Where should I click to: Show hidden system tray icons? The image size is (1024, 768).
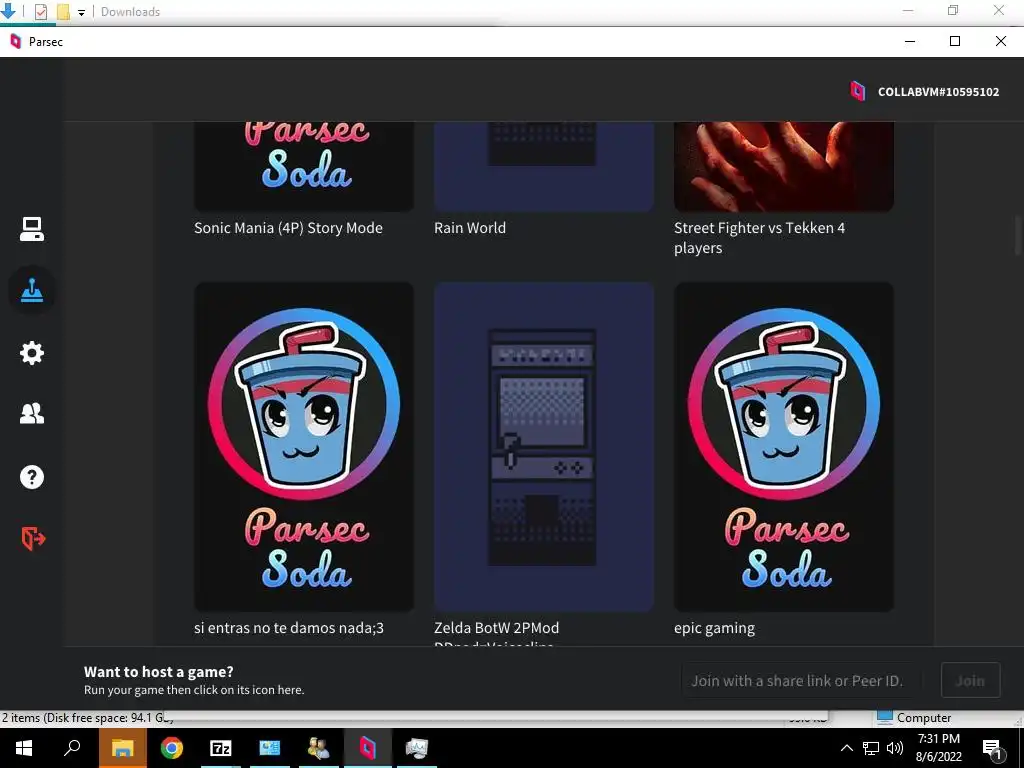846,748
